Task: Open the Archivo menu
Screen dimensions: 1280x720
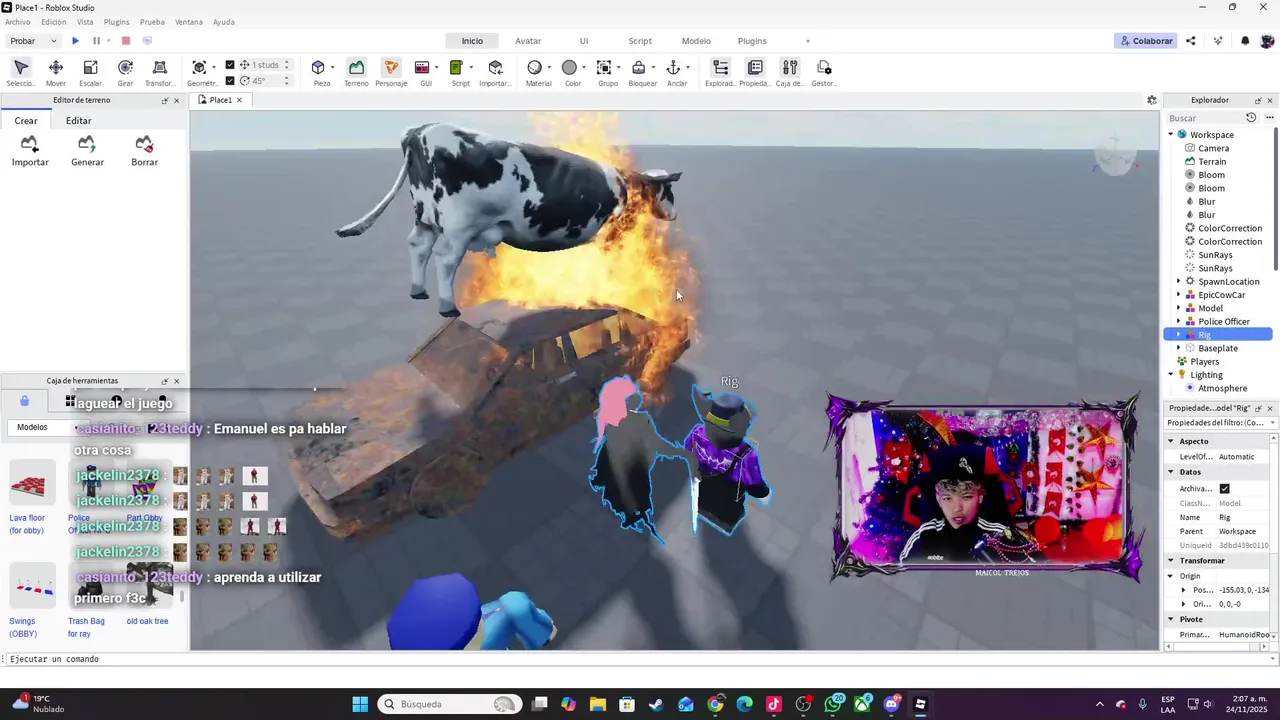Action: click(18, 22)
